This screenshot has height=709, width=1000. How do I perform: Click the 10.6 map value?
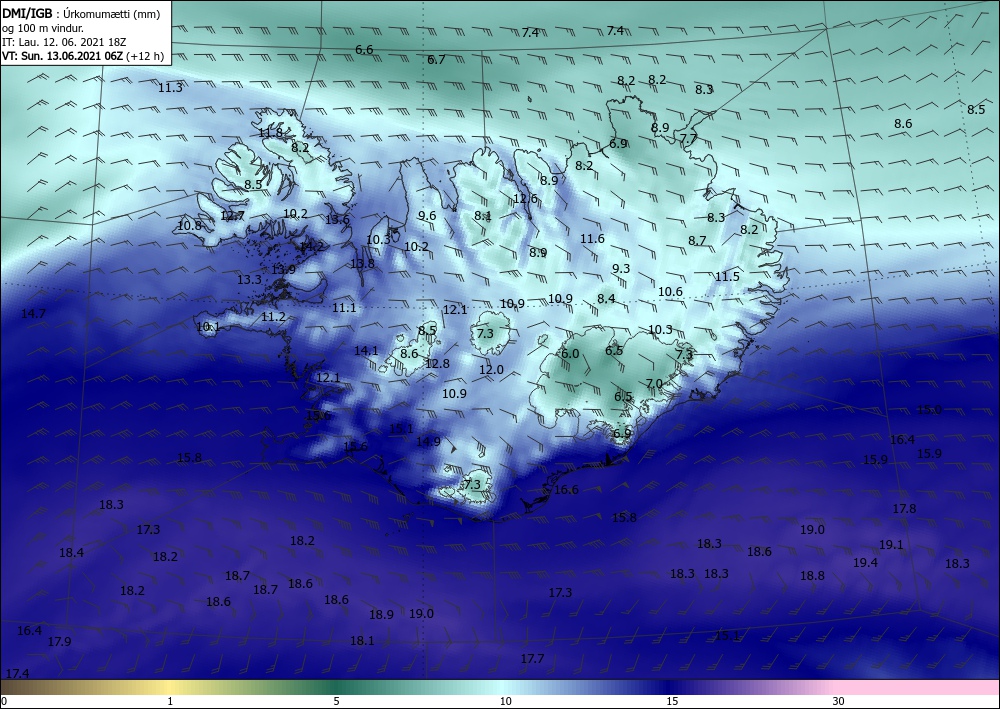click(x=670, y=292)
